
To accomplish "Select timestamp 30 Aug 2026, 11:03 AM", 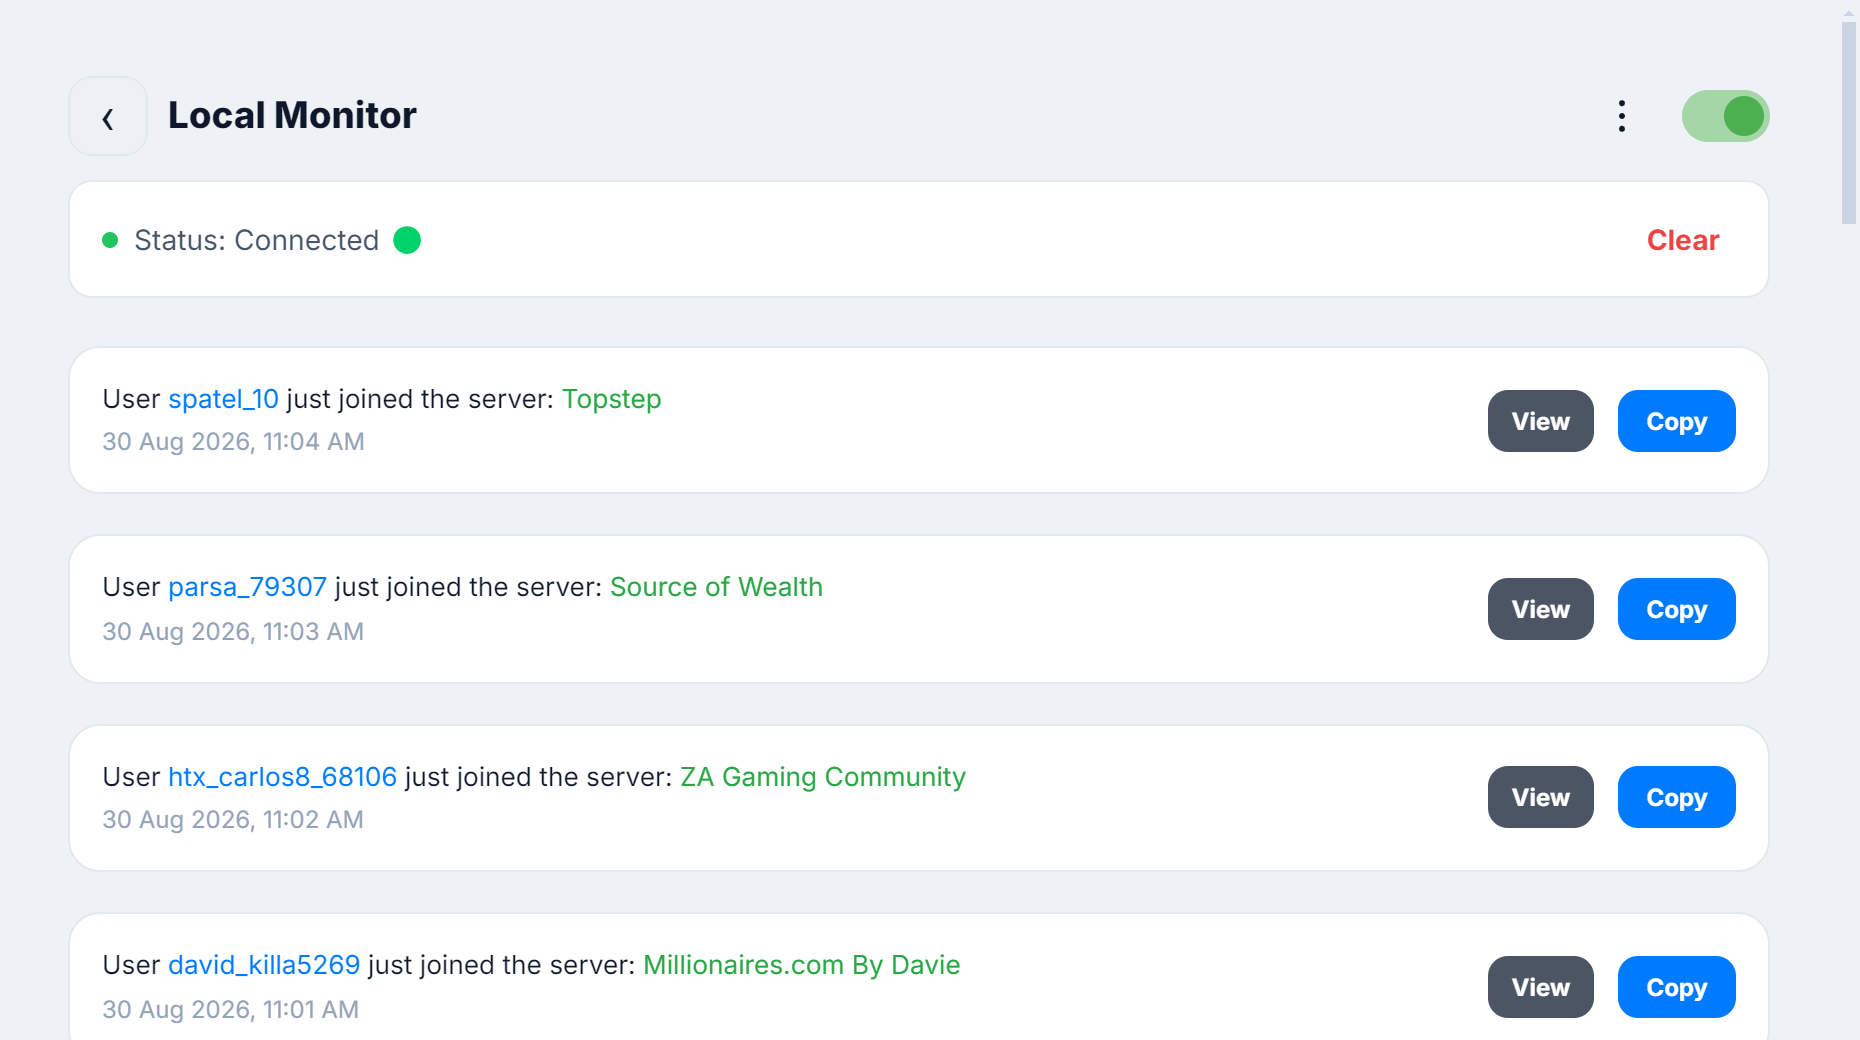I will tap(233, 632).
